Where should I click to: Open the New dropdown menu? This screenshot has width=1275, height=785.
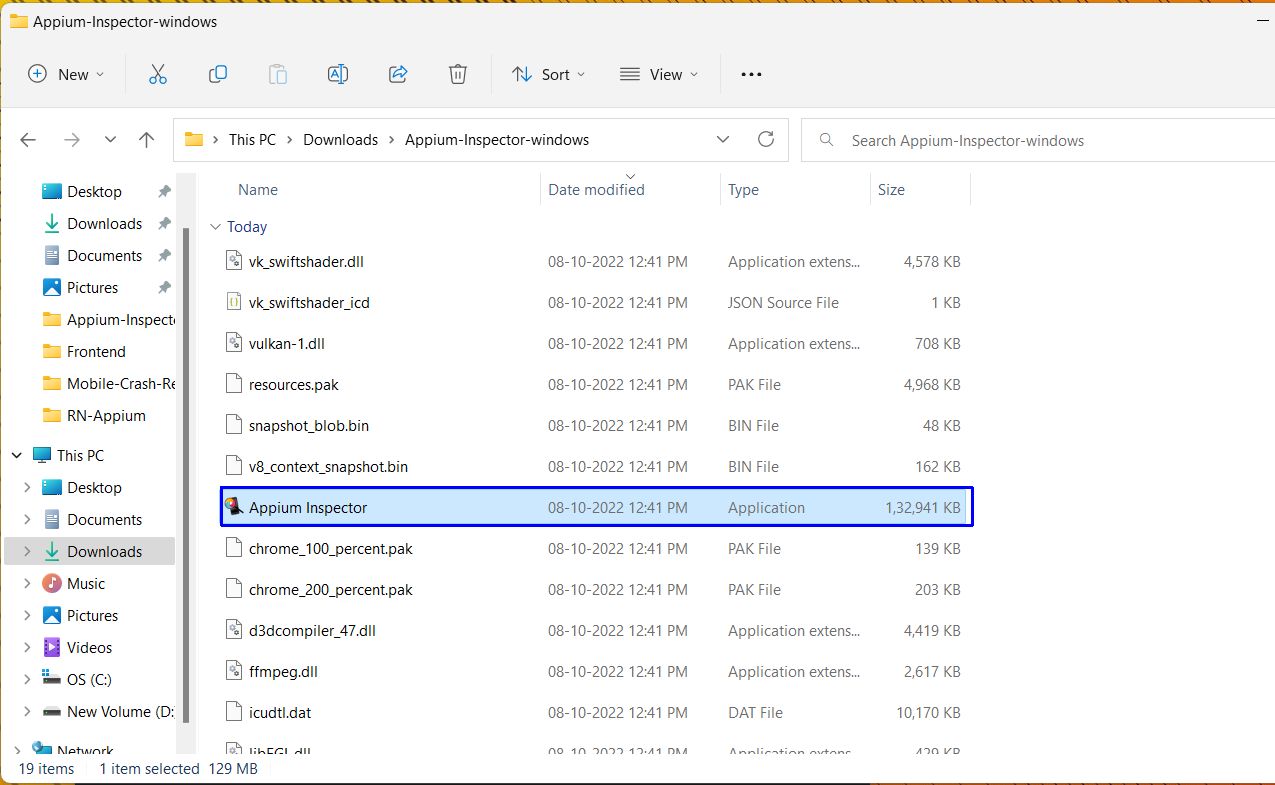click(x=66, y=74)
